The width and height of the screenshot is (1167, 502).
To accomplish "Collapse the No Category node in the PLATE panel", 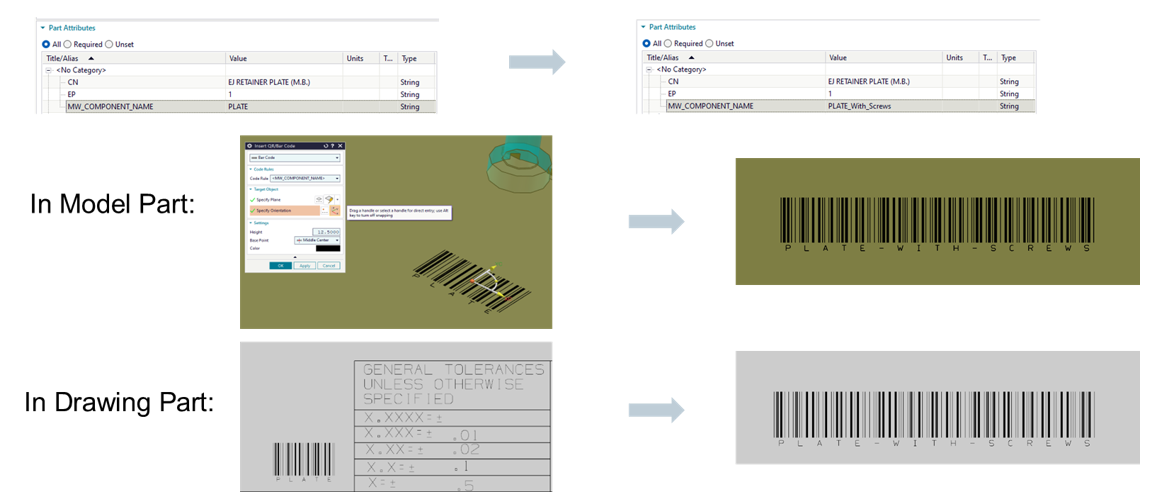I will [x=49, y=70].
